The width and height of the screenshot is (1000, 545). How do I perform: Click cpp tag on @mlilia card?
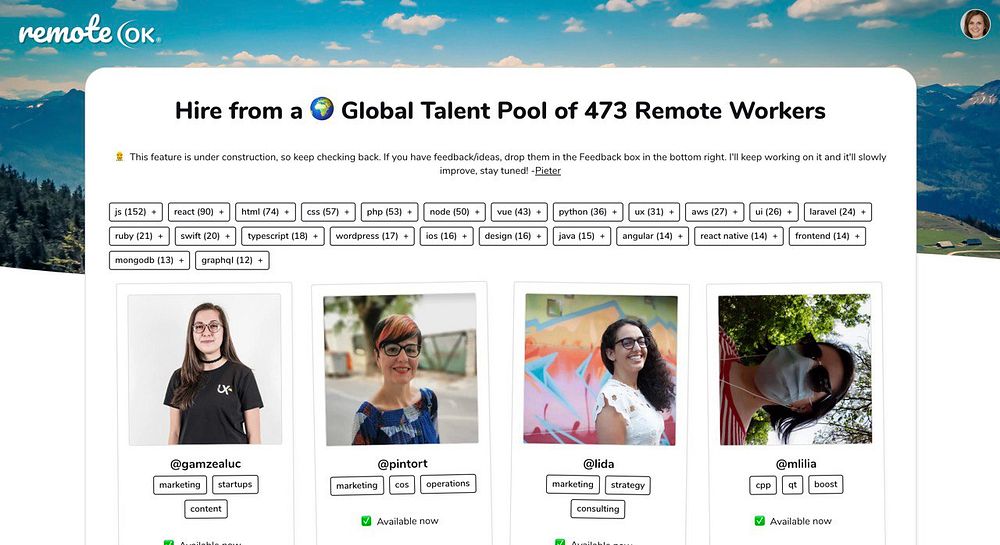point(763,485)
